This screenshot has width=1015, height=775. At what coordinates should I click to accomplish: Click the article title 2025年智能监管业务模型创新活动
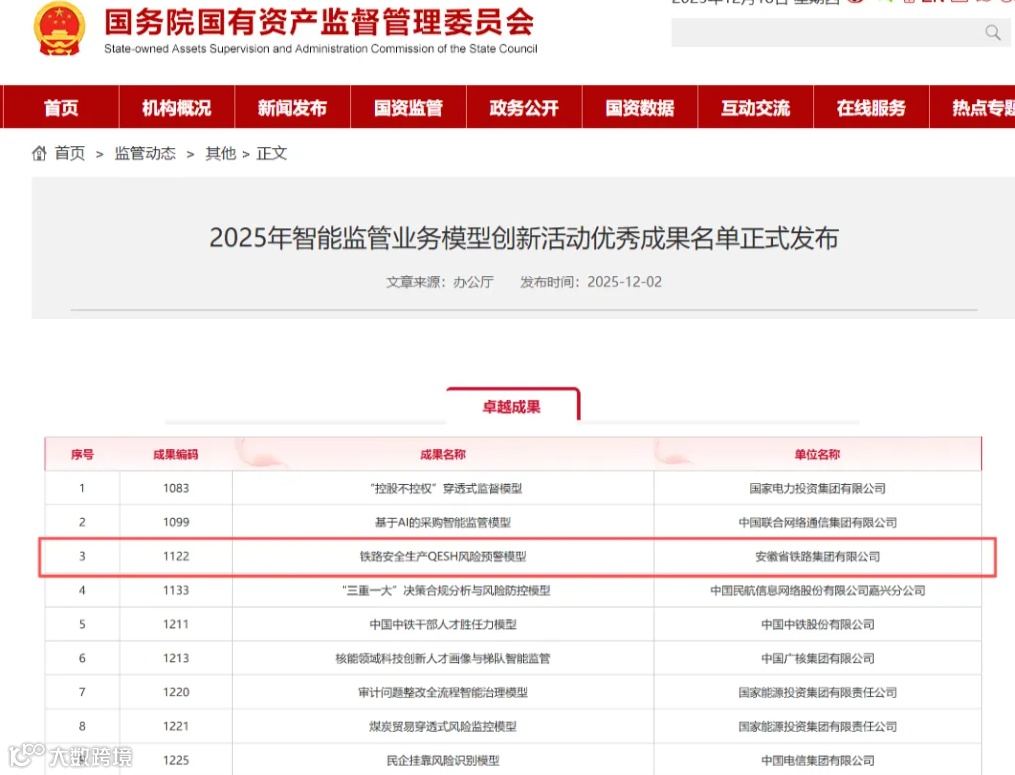(524, 238)
